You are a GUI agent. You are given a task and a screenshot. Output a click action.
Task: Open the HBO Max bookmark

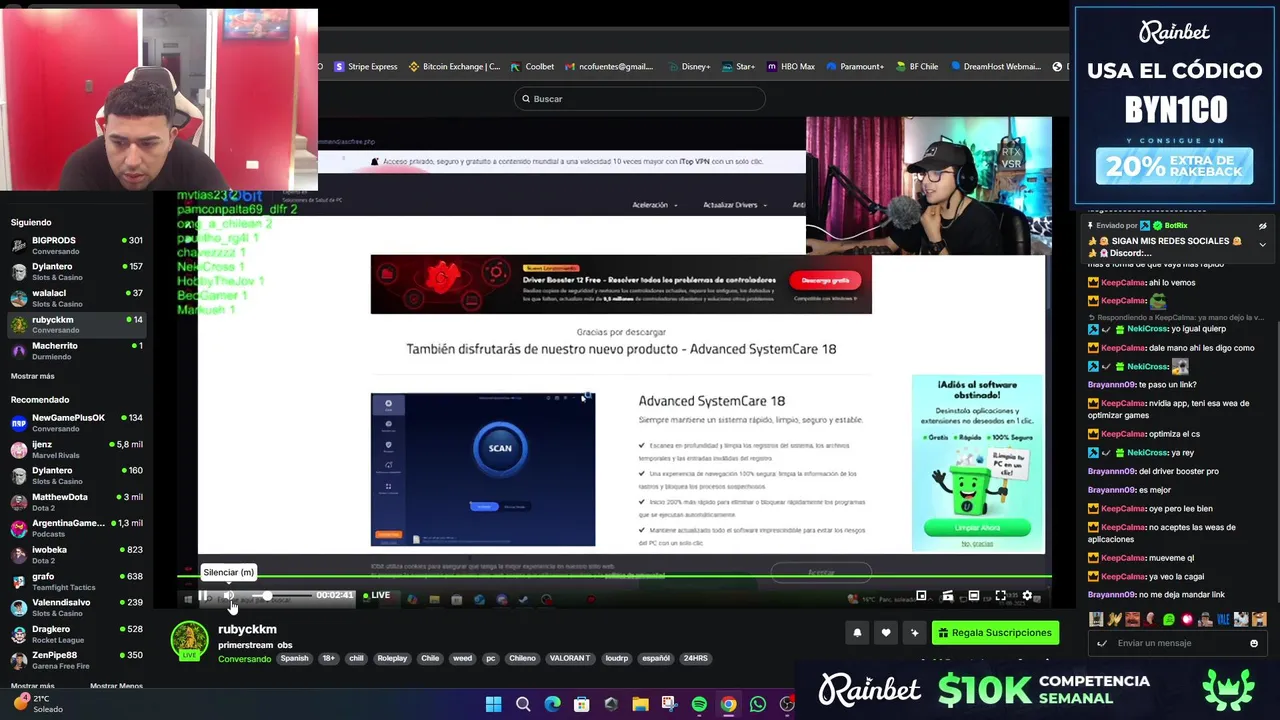click(791, 67)
